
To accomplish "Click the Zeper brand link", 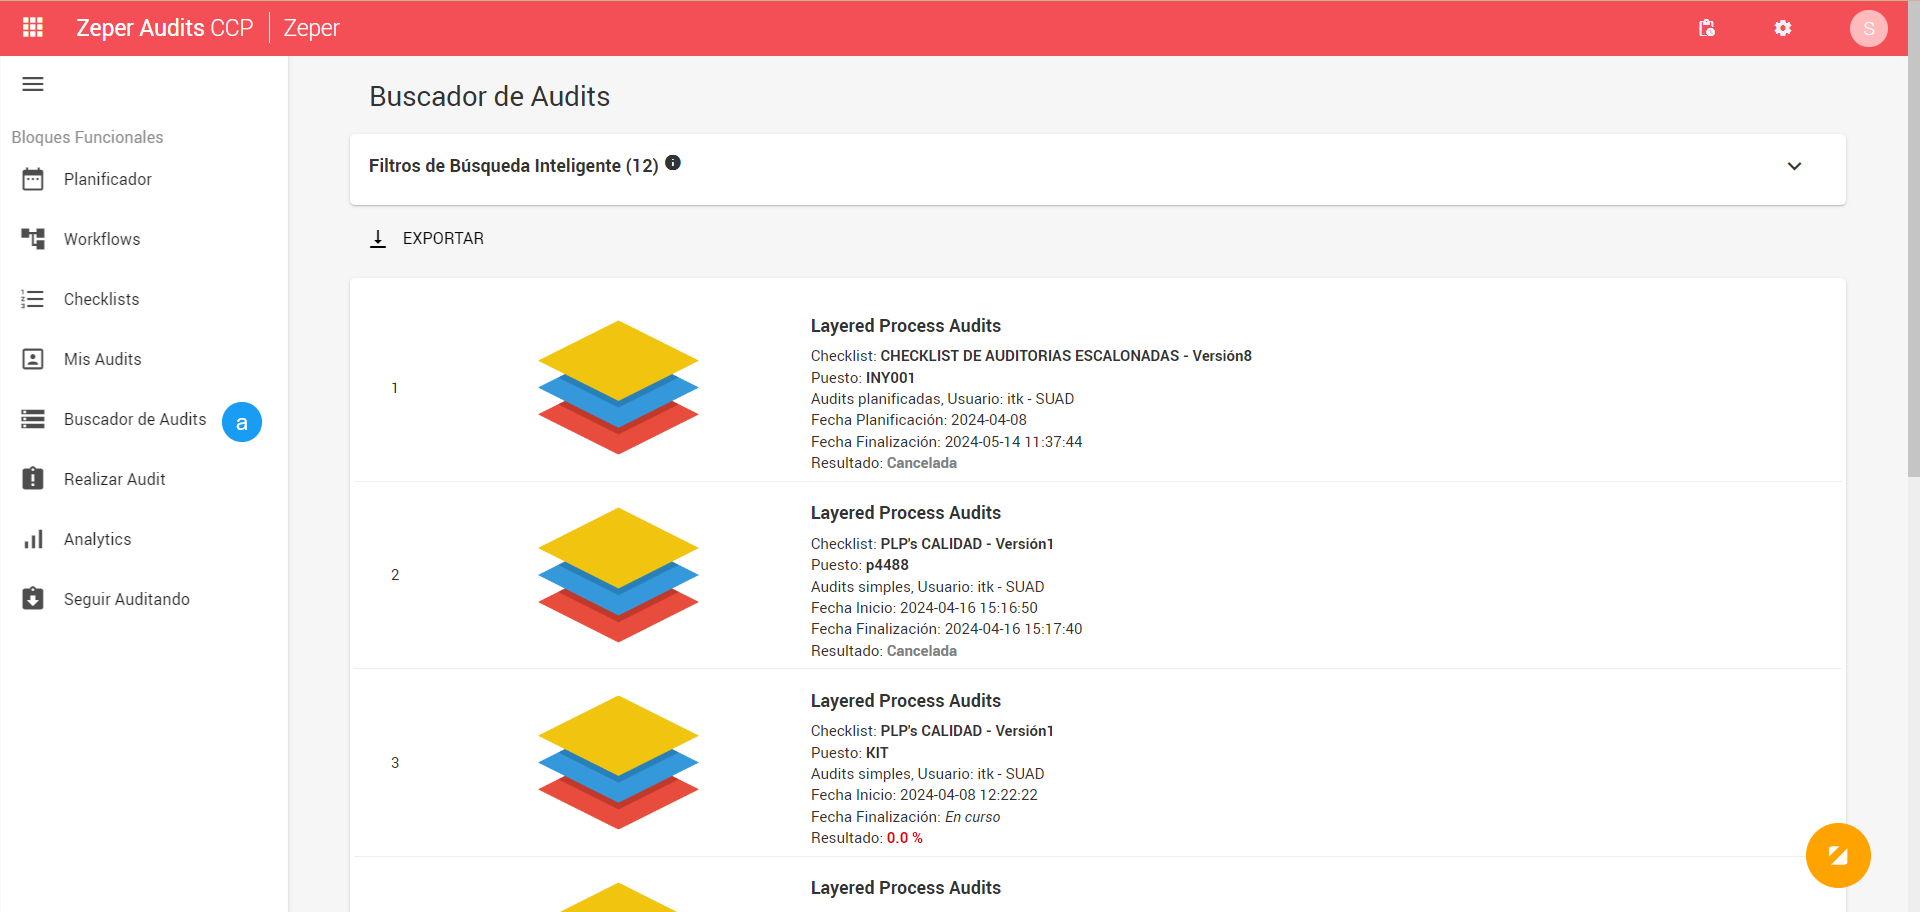I will pos(312,28).
